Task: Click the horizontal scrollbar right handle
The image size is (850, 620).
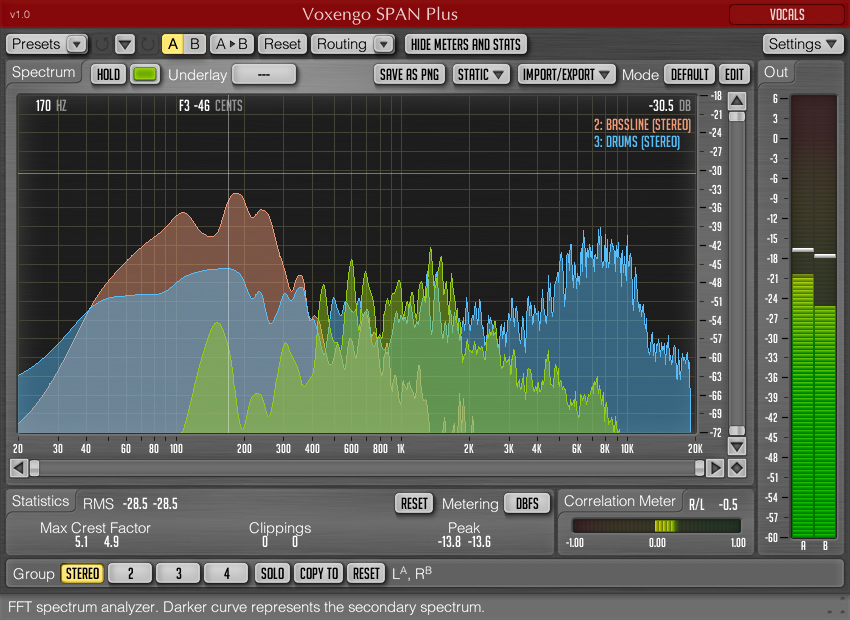Action: 699,468
